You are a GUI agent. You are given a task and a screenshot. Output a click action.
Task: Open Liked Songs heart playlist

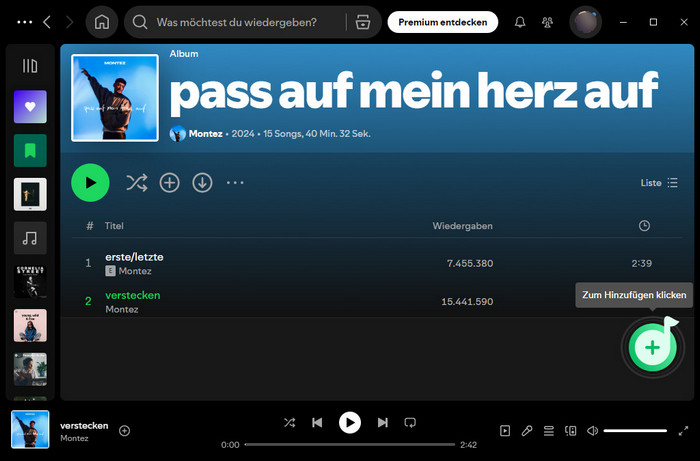coord(30,107)
